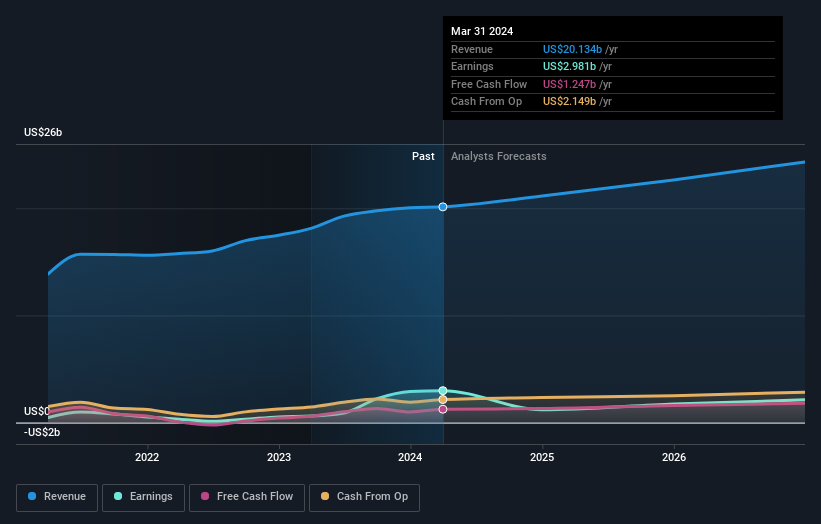Click the Revenue row label in tooltip

472,49
